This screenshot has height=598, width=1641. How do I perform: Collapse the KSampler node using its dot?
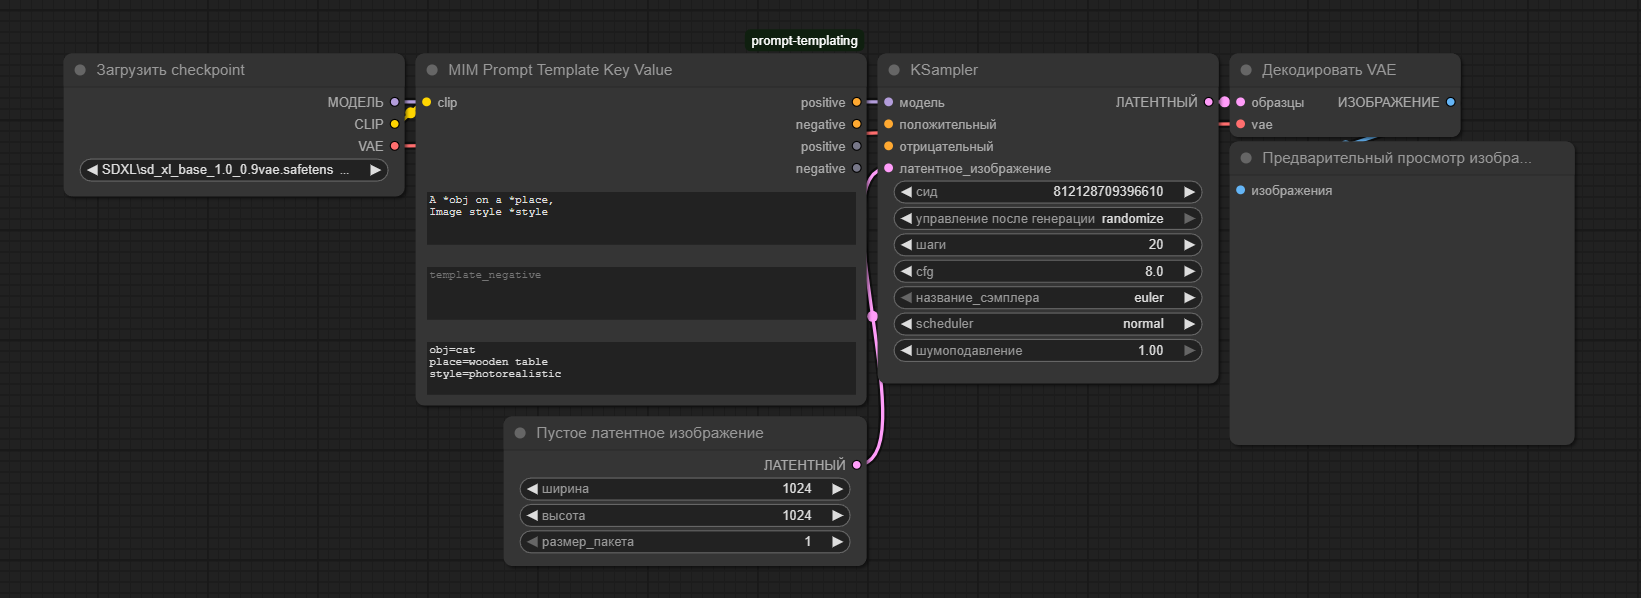tap(894, 70)
